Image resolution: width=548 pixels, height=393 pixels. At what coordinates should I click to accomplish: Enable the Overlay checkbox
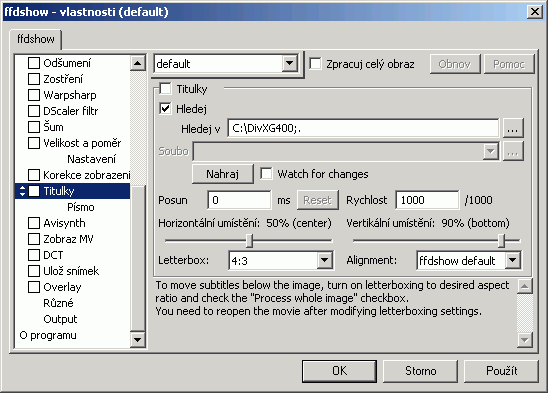34,287
